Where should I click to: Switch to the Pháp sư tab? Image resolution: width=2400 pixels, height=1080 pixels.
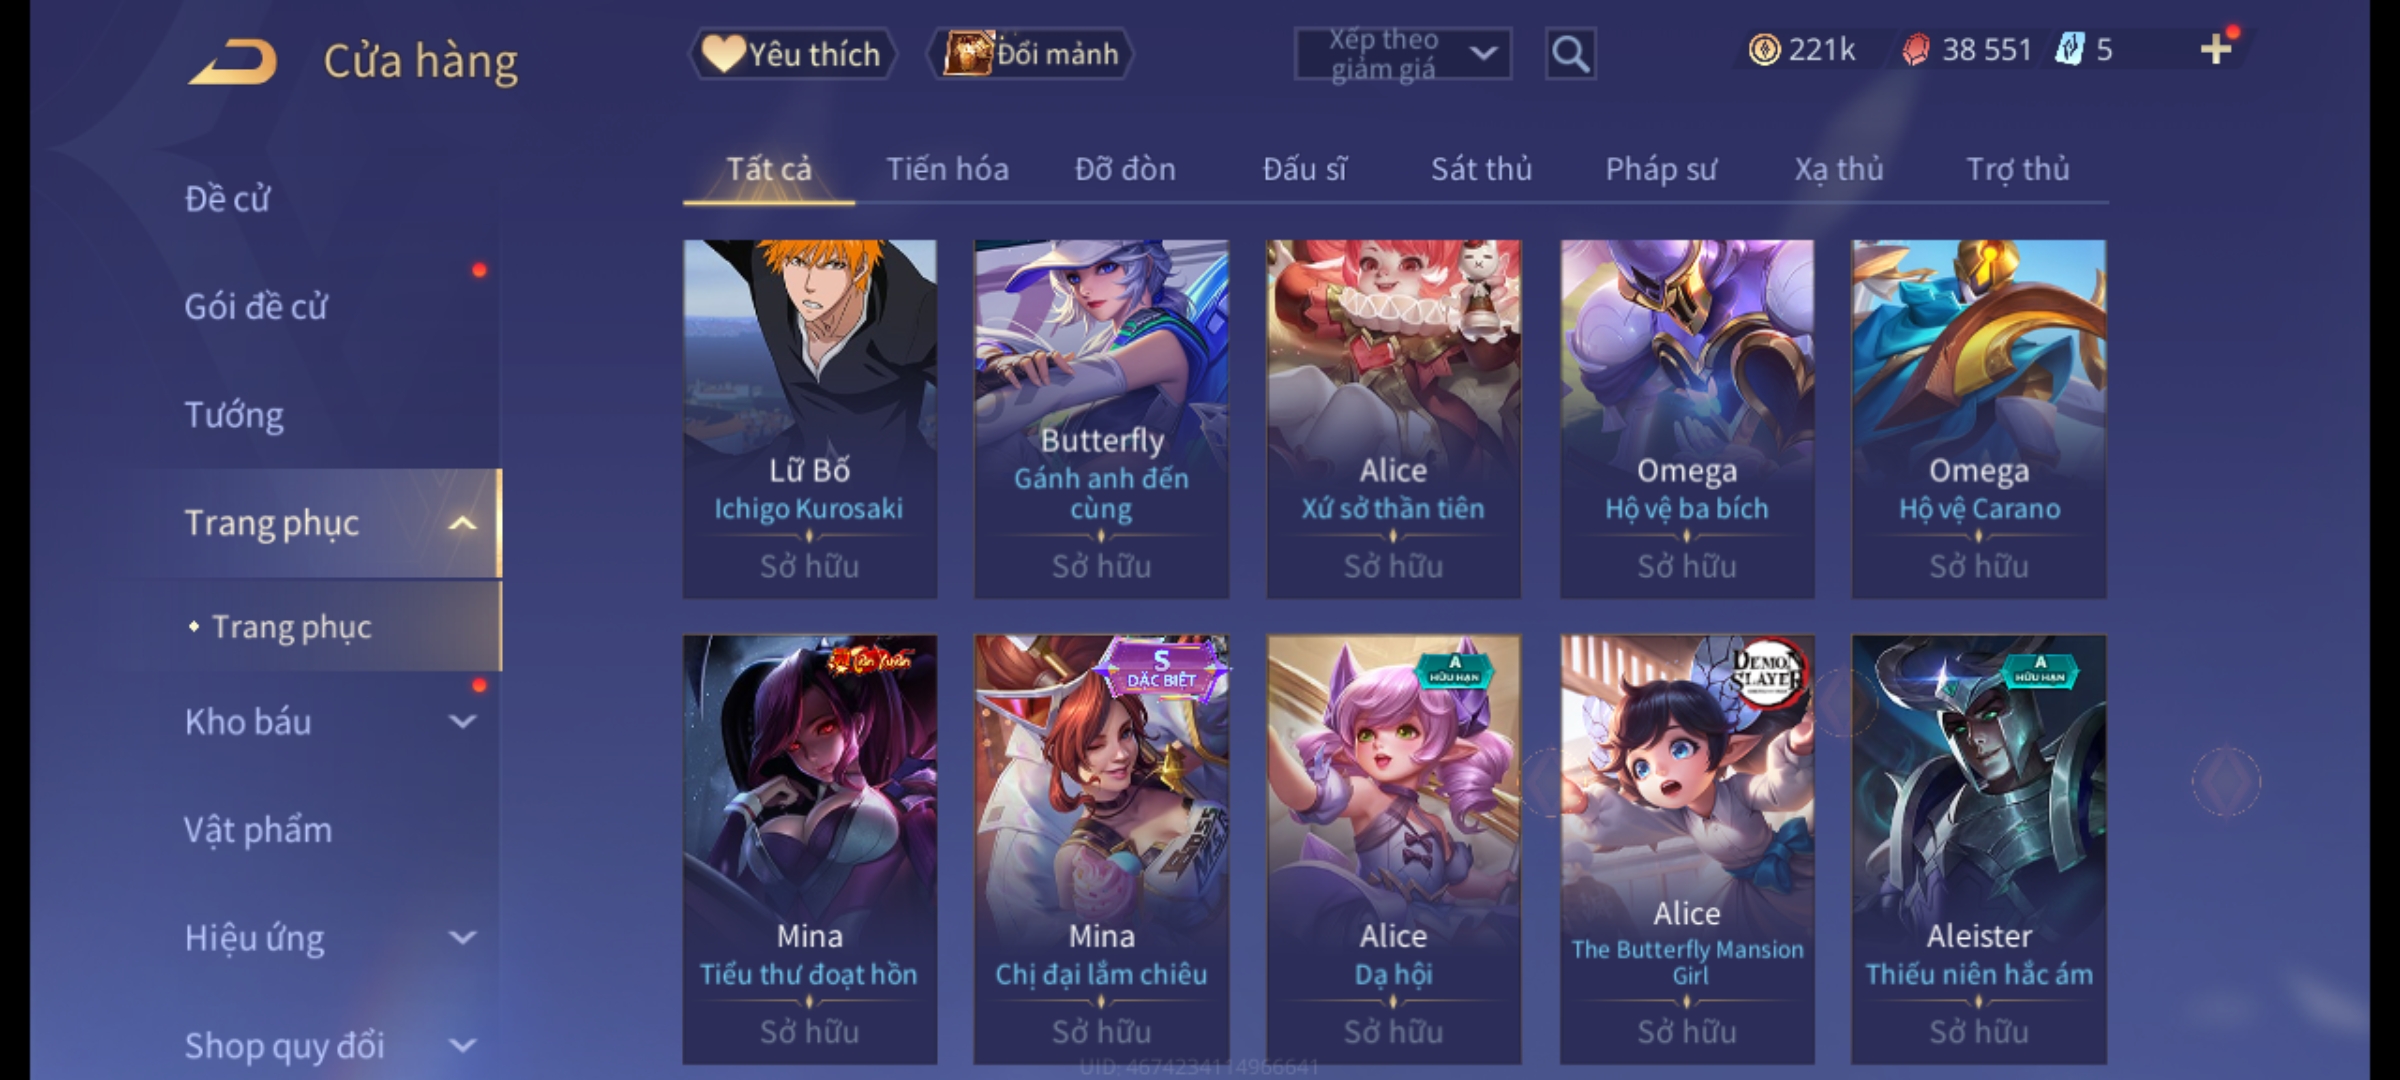(1661, 169)
